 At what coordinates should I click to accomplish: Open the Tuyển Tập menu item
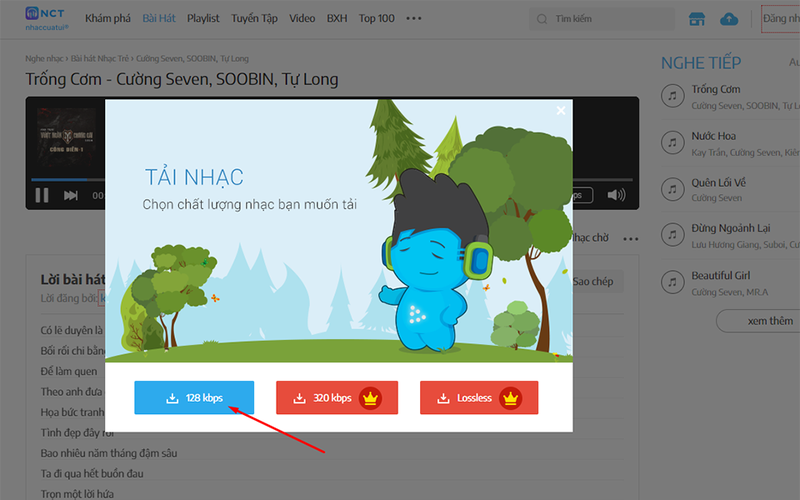point(254,18)
